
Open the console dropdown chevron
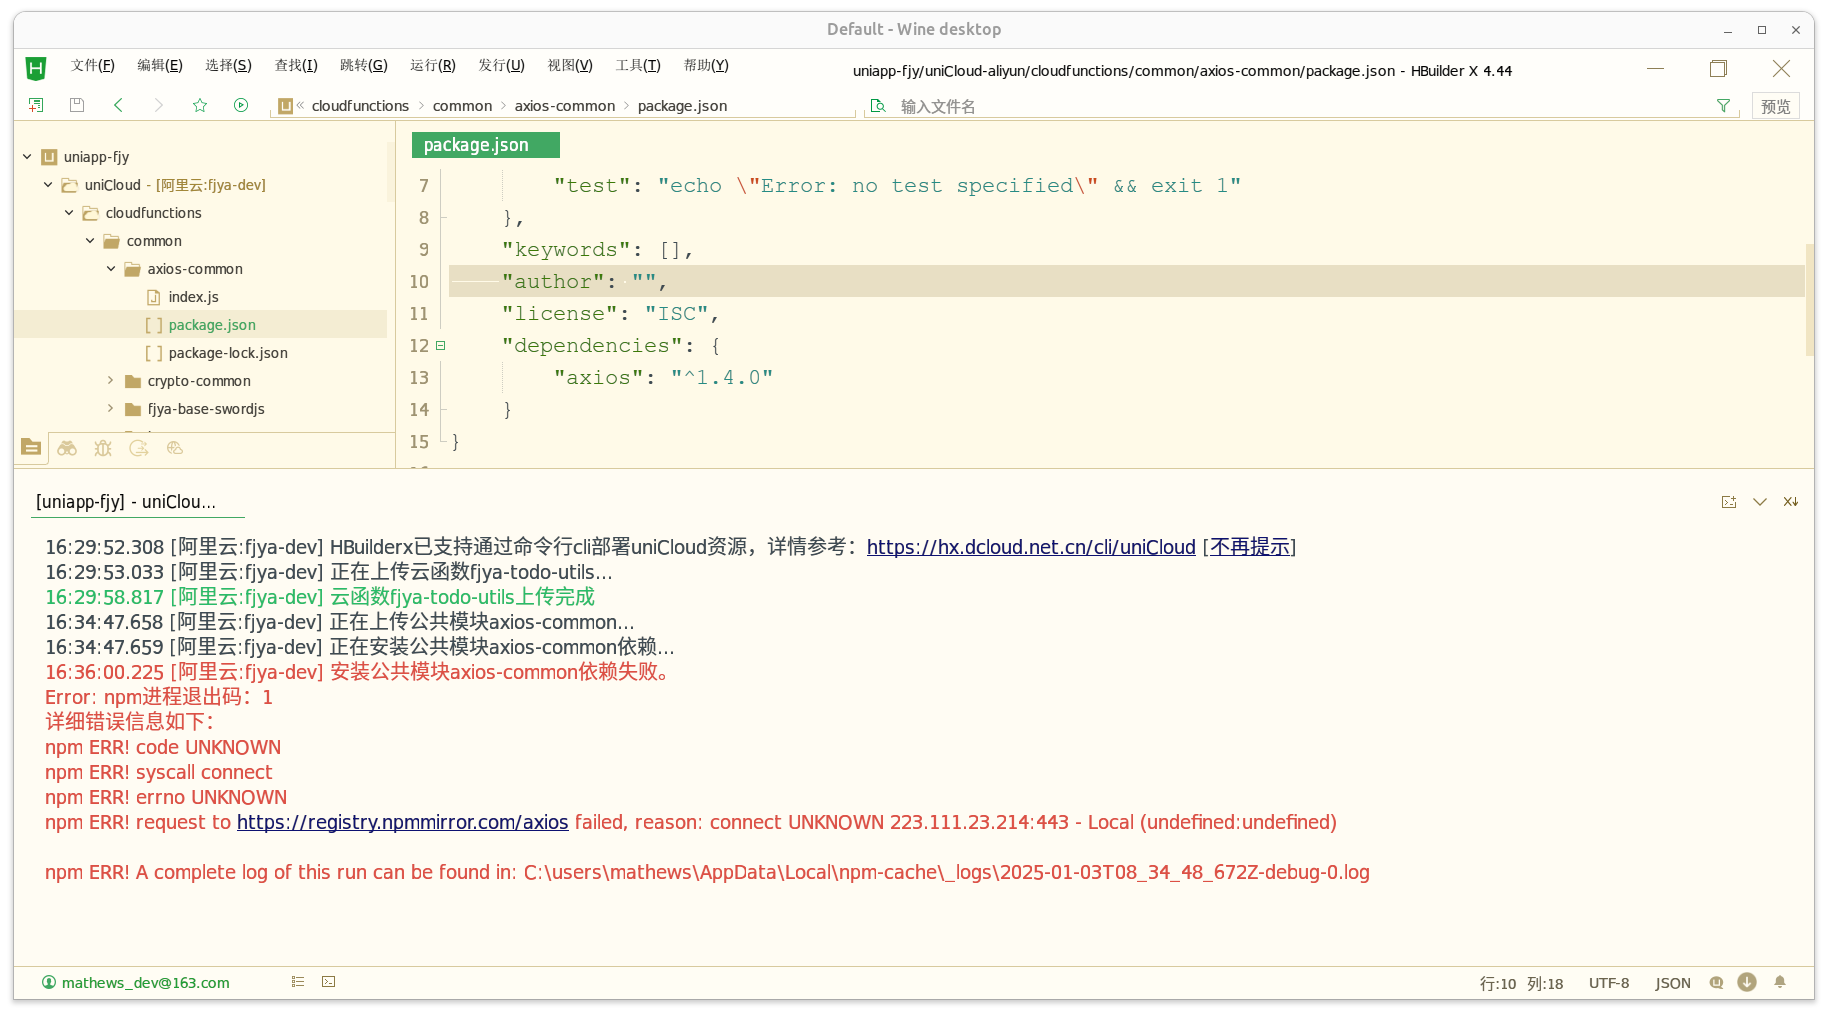coord(1760,502)
